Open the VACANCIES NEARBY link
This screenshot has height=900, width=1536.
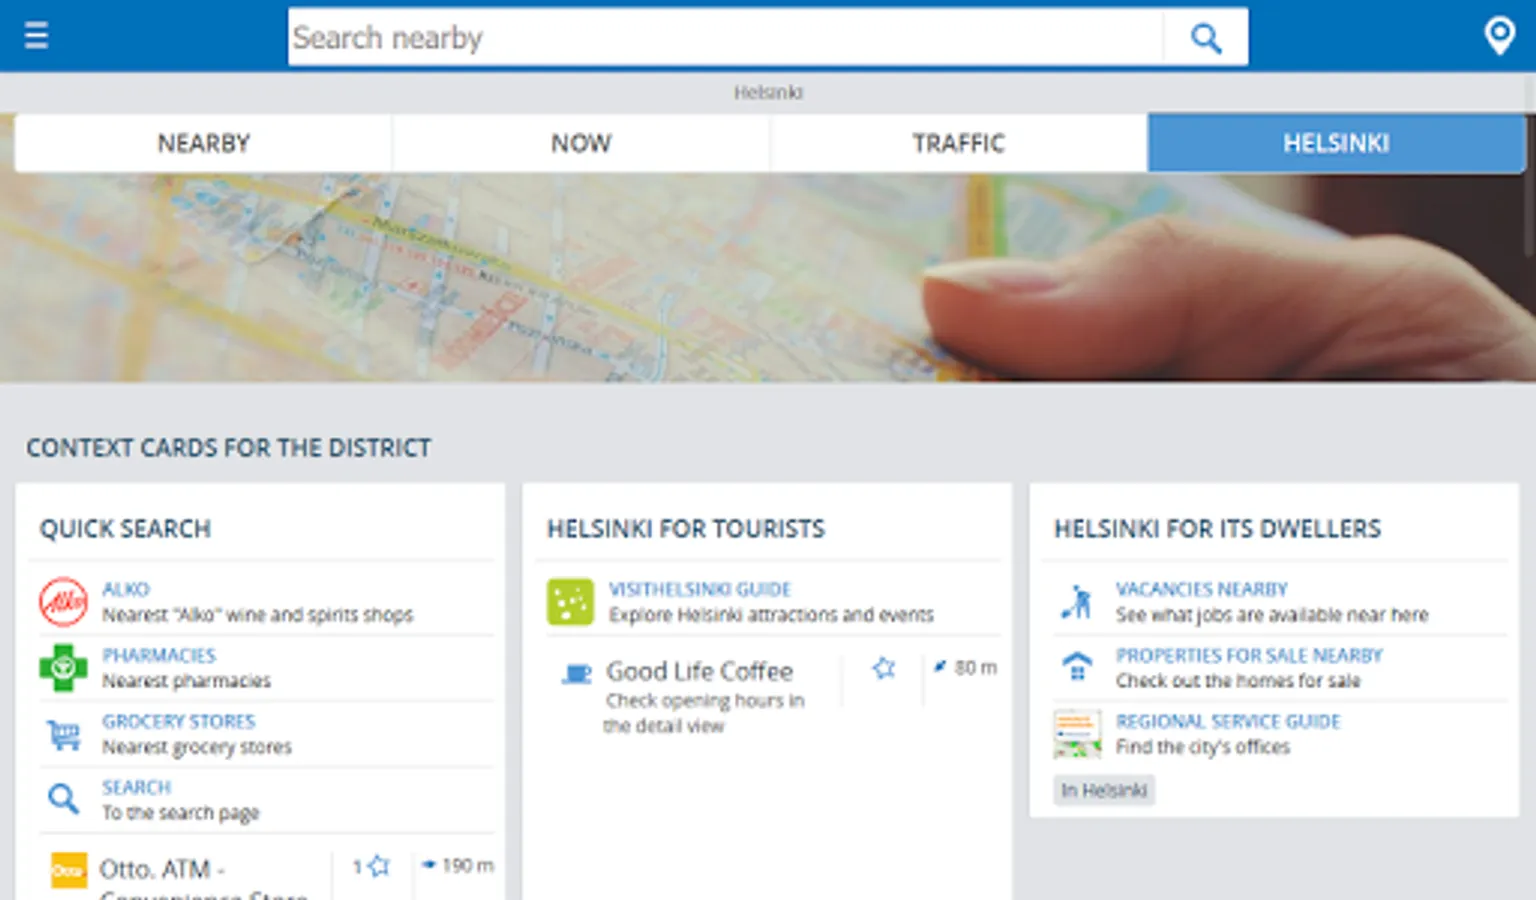[x=1202, y=589]
